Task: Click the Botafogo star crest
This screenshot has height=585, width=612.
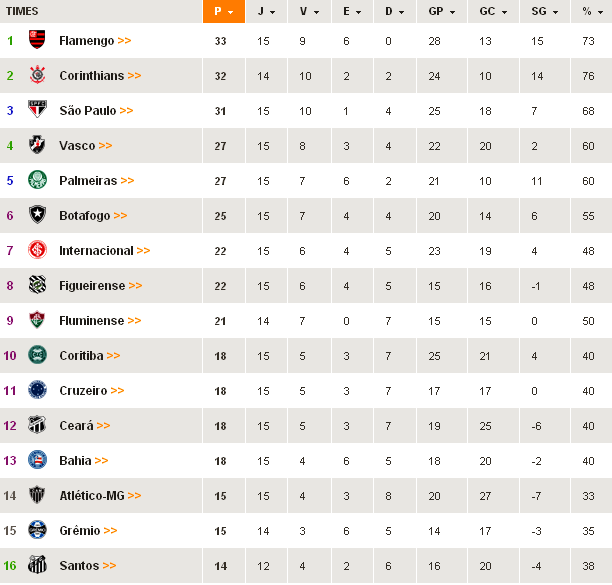Action: click(x=38, y=216)
